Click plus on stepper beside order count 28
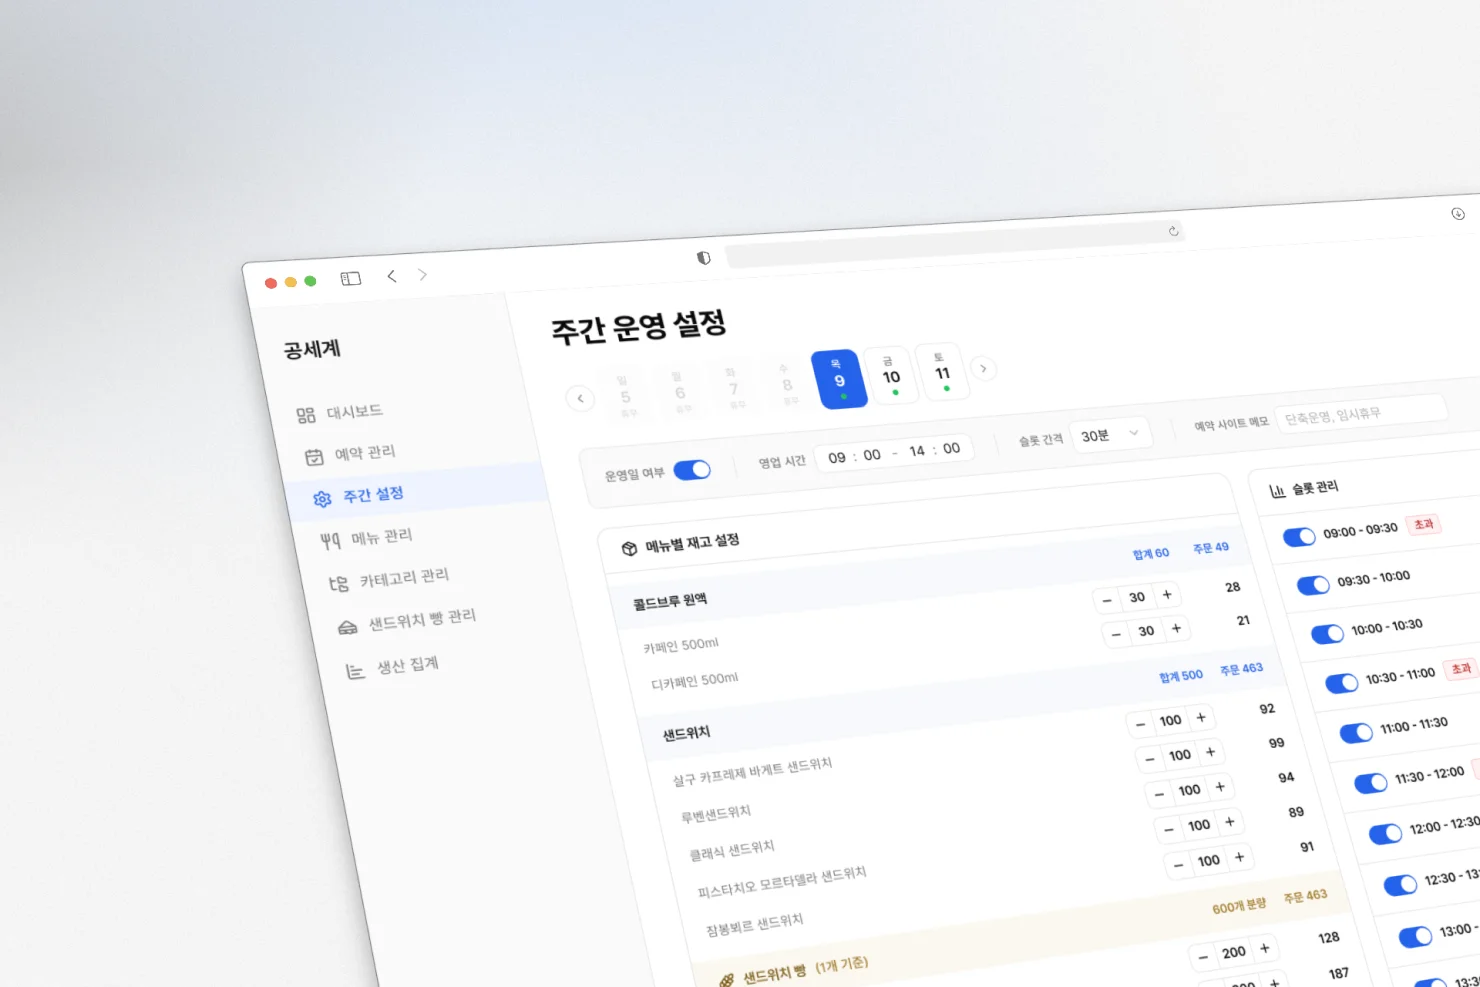 point(1166,594)
